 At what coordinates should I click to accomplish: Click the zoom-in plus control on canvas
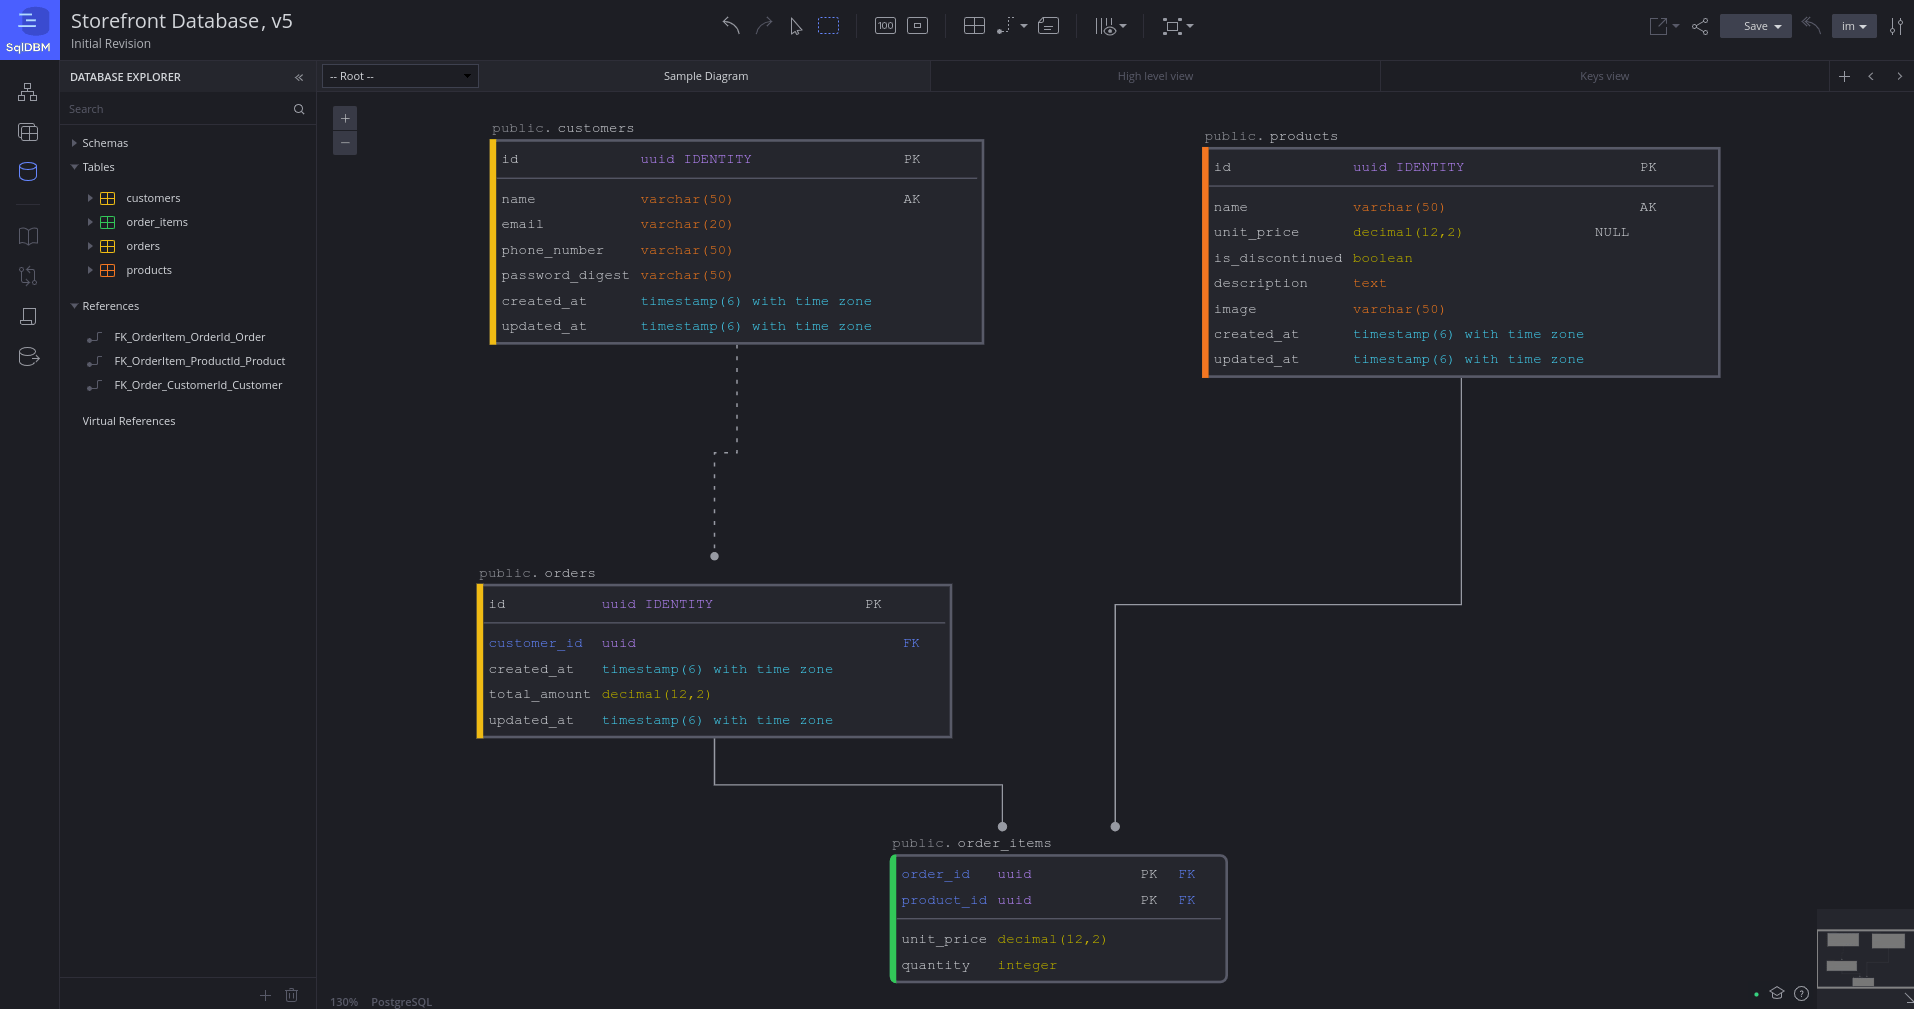click(x=344, y=118)
